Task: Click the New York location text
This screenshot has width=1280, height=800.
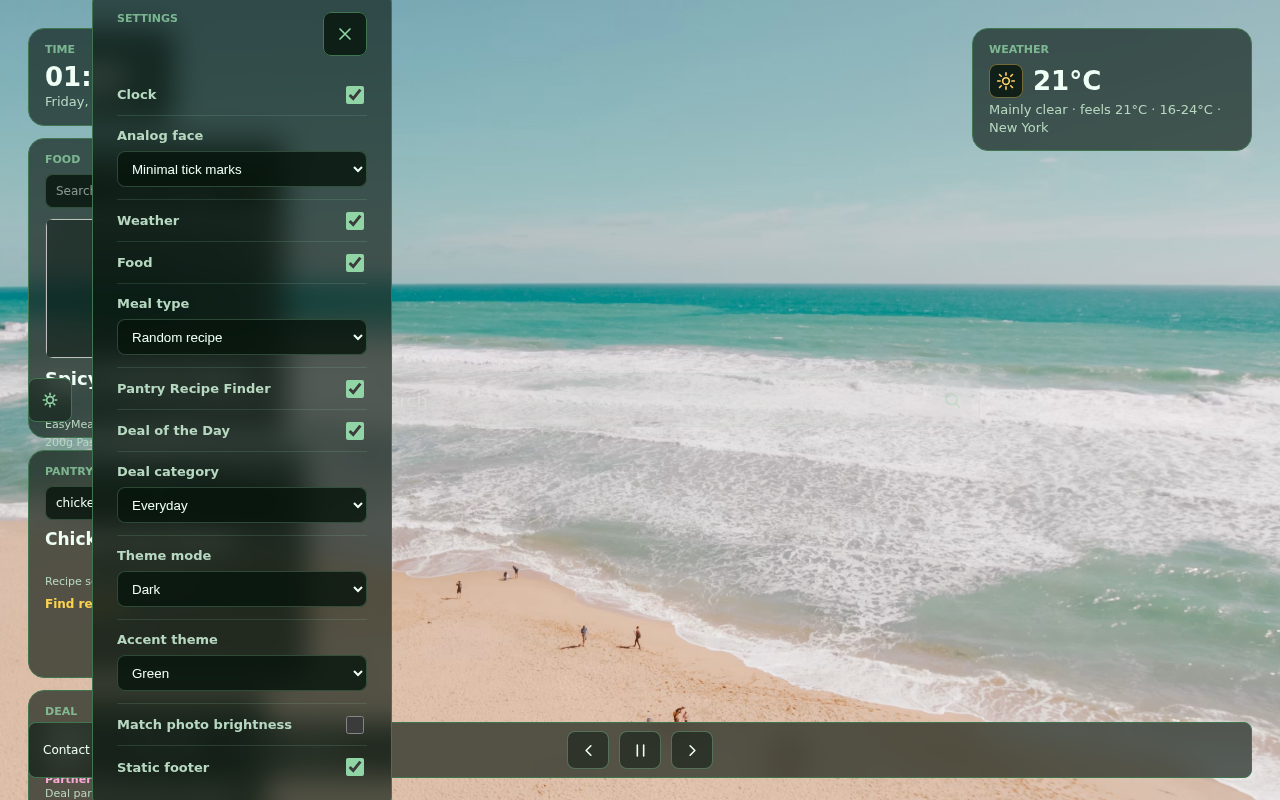Action: pyautogui.click(x=1019, y=128)
